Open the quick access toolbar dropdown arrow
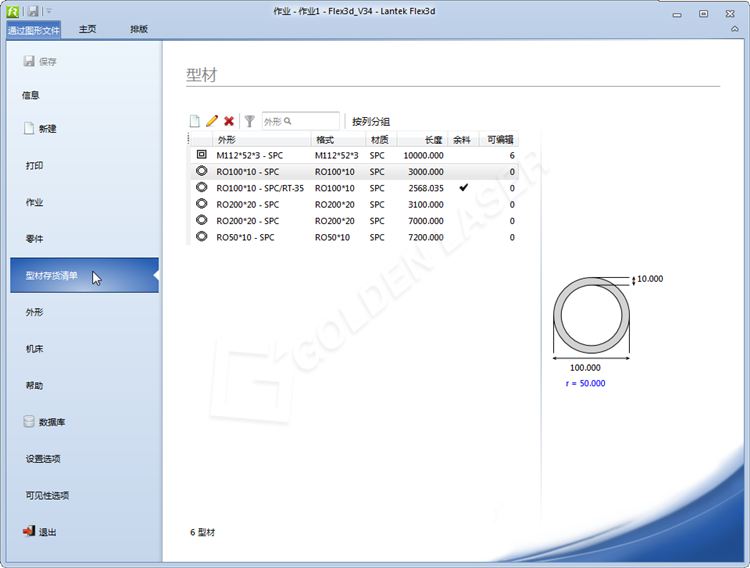 click(48, 11)
